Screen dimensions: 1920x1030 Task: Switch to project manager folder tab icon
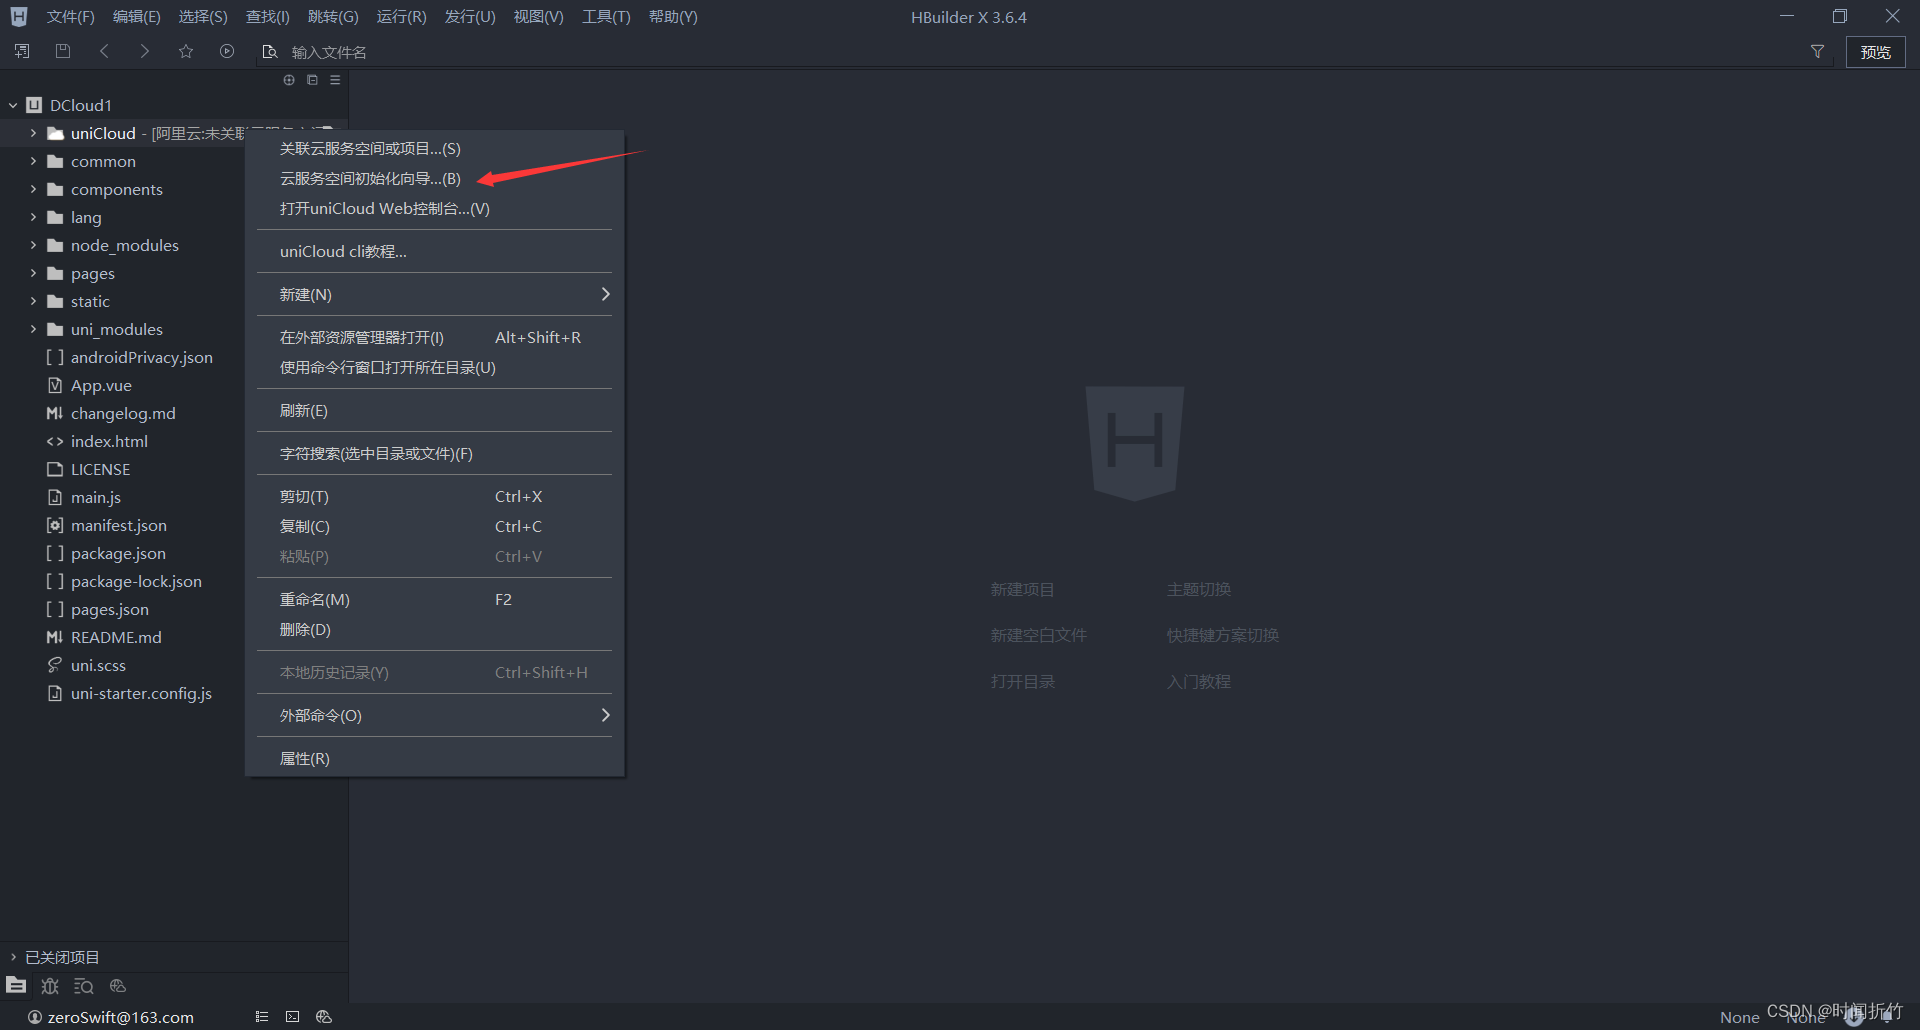(16, 985)
